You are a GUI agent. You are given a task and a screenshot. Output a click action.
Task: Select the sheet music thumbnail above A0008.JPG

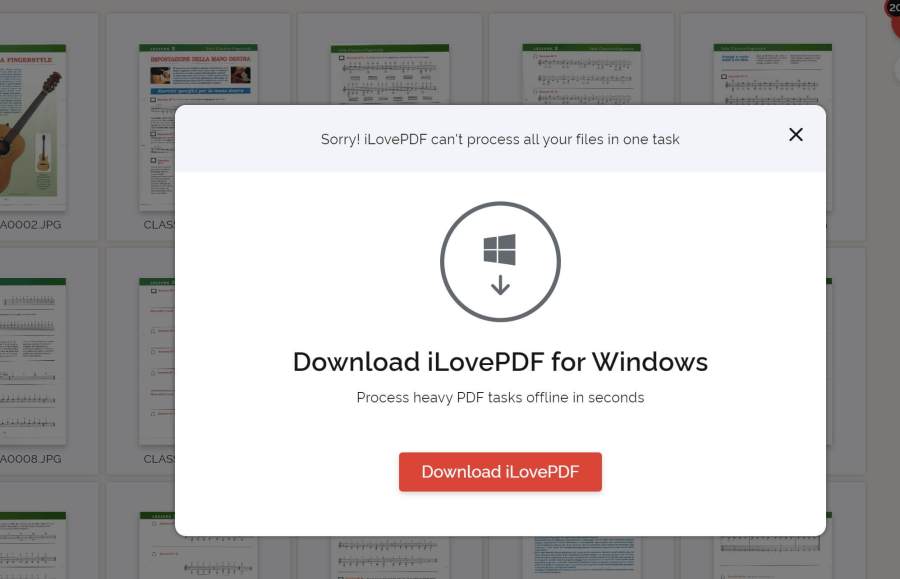pyautogui.click(x=32, y=360)
